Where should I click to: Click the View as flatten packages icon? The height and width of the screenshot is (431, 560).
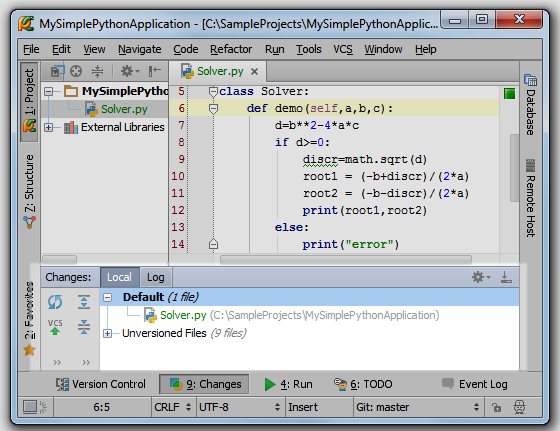[x=56, y=71]
